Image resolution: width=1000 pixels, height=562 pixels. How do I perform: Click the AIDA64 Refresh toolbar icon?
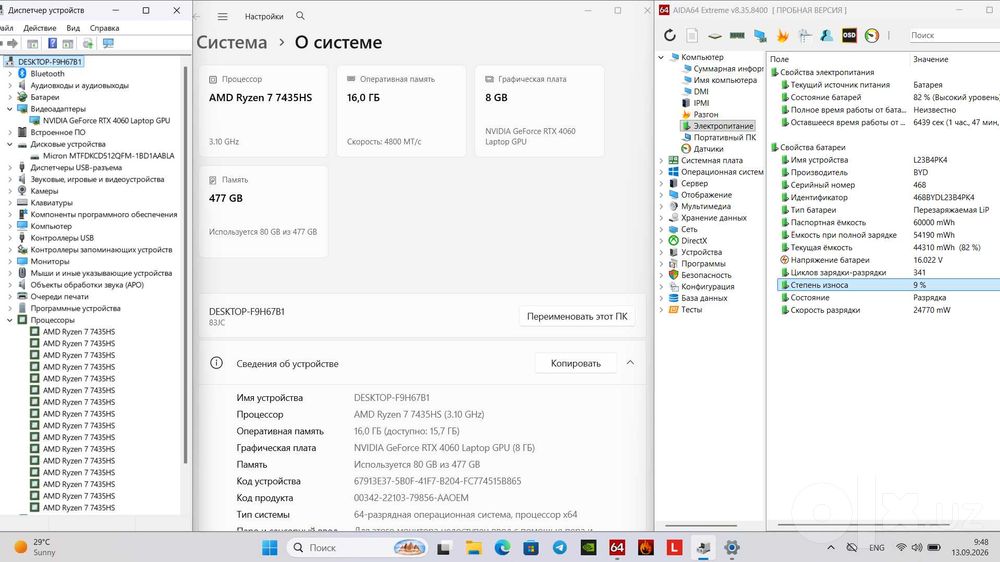670,36
